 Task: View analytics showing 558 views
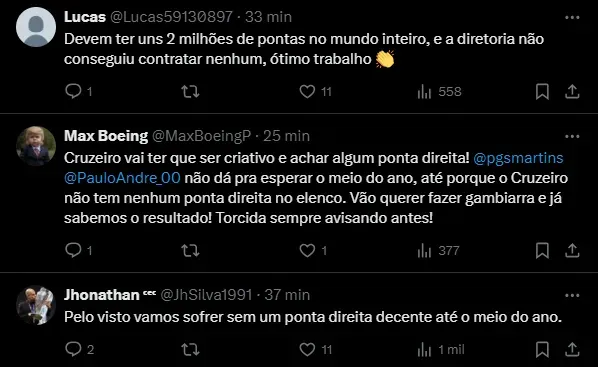point(439,92)
